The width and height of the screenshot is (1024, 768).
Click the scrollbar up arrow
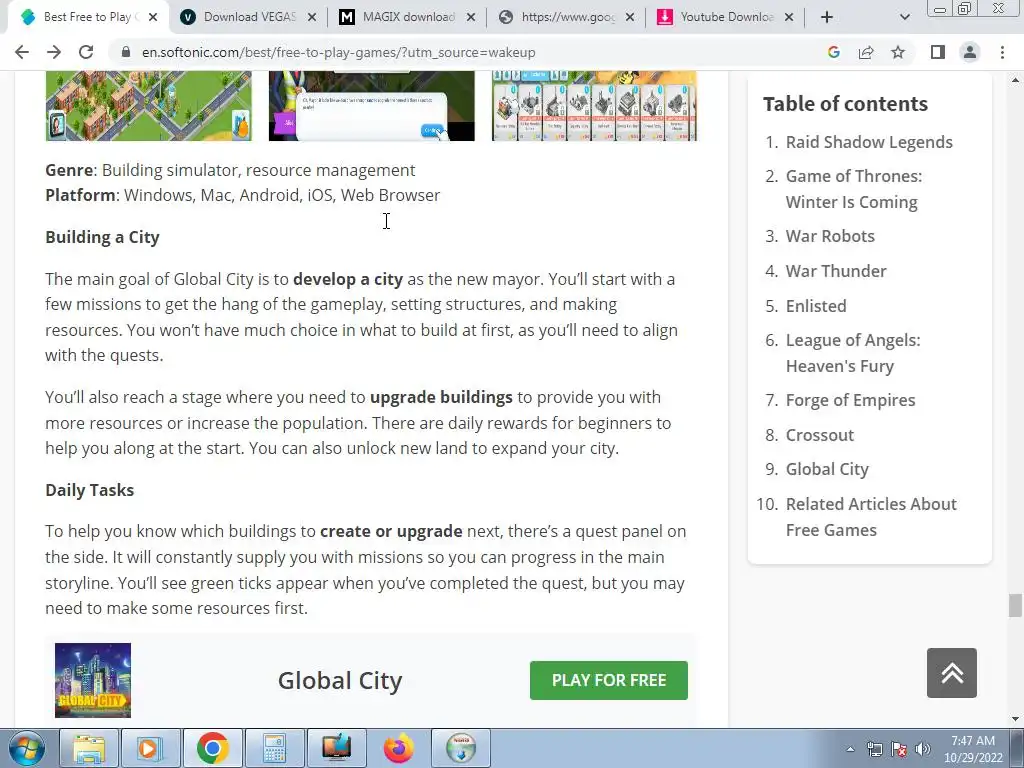point(1015,80)
